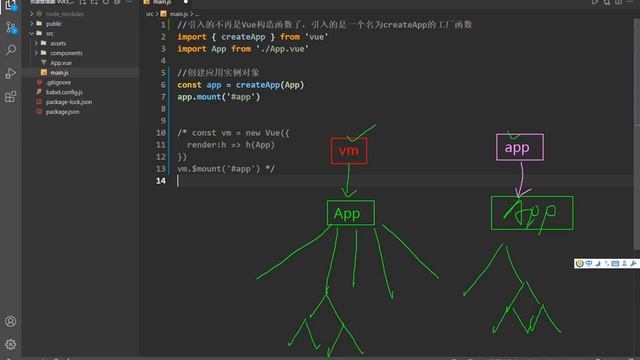
Task: Expand the public folder chevron
Action: [32, 23]
